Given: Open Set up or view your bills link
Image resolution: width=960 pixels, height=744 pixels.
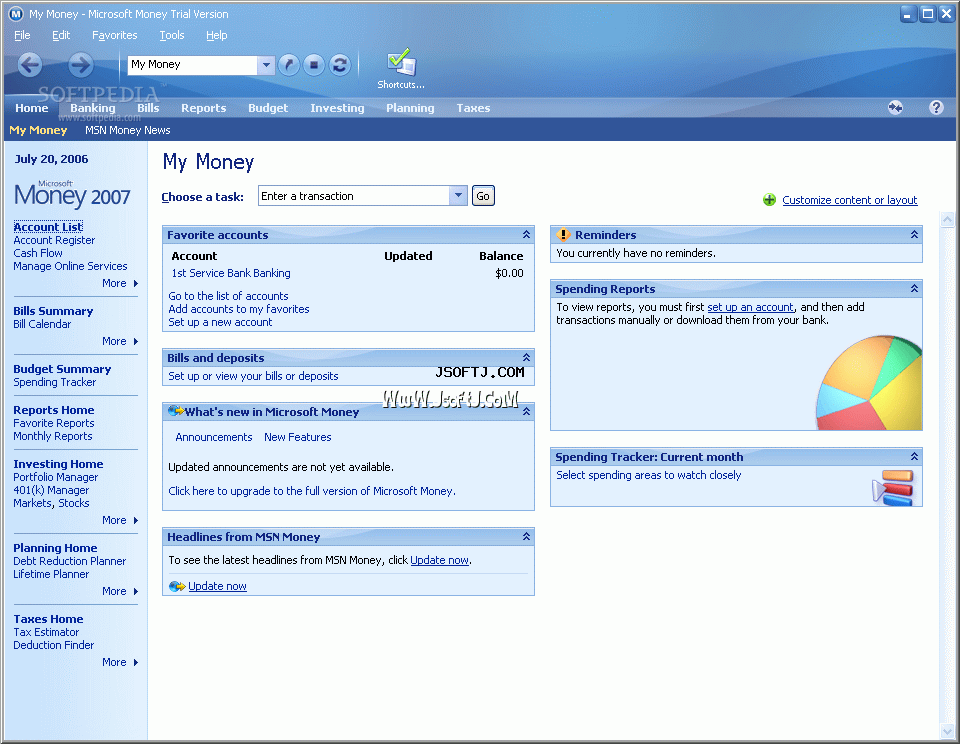Looking at the screenshot, I should pos(253,376).
